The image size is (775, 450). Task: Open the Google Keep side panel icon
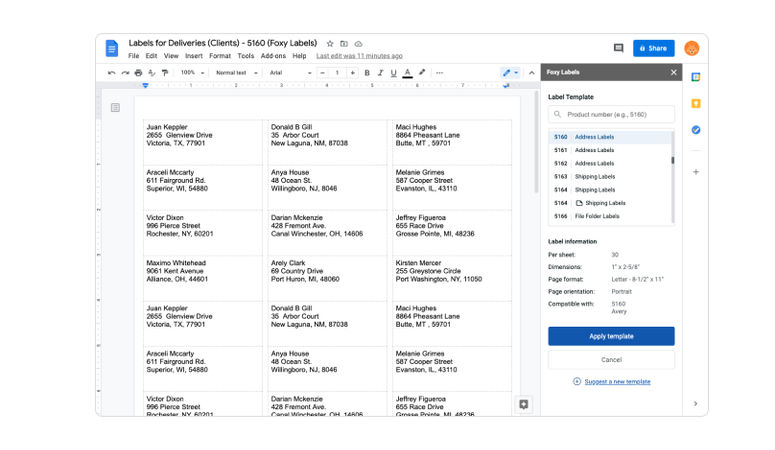[695, 103]
